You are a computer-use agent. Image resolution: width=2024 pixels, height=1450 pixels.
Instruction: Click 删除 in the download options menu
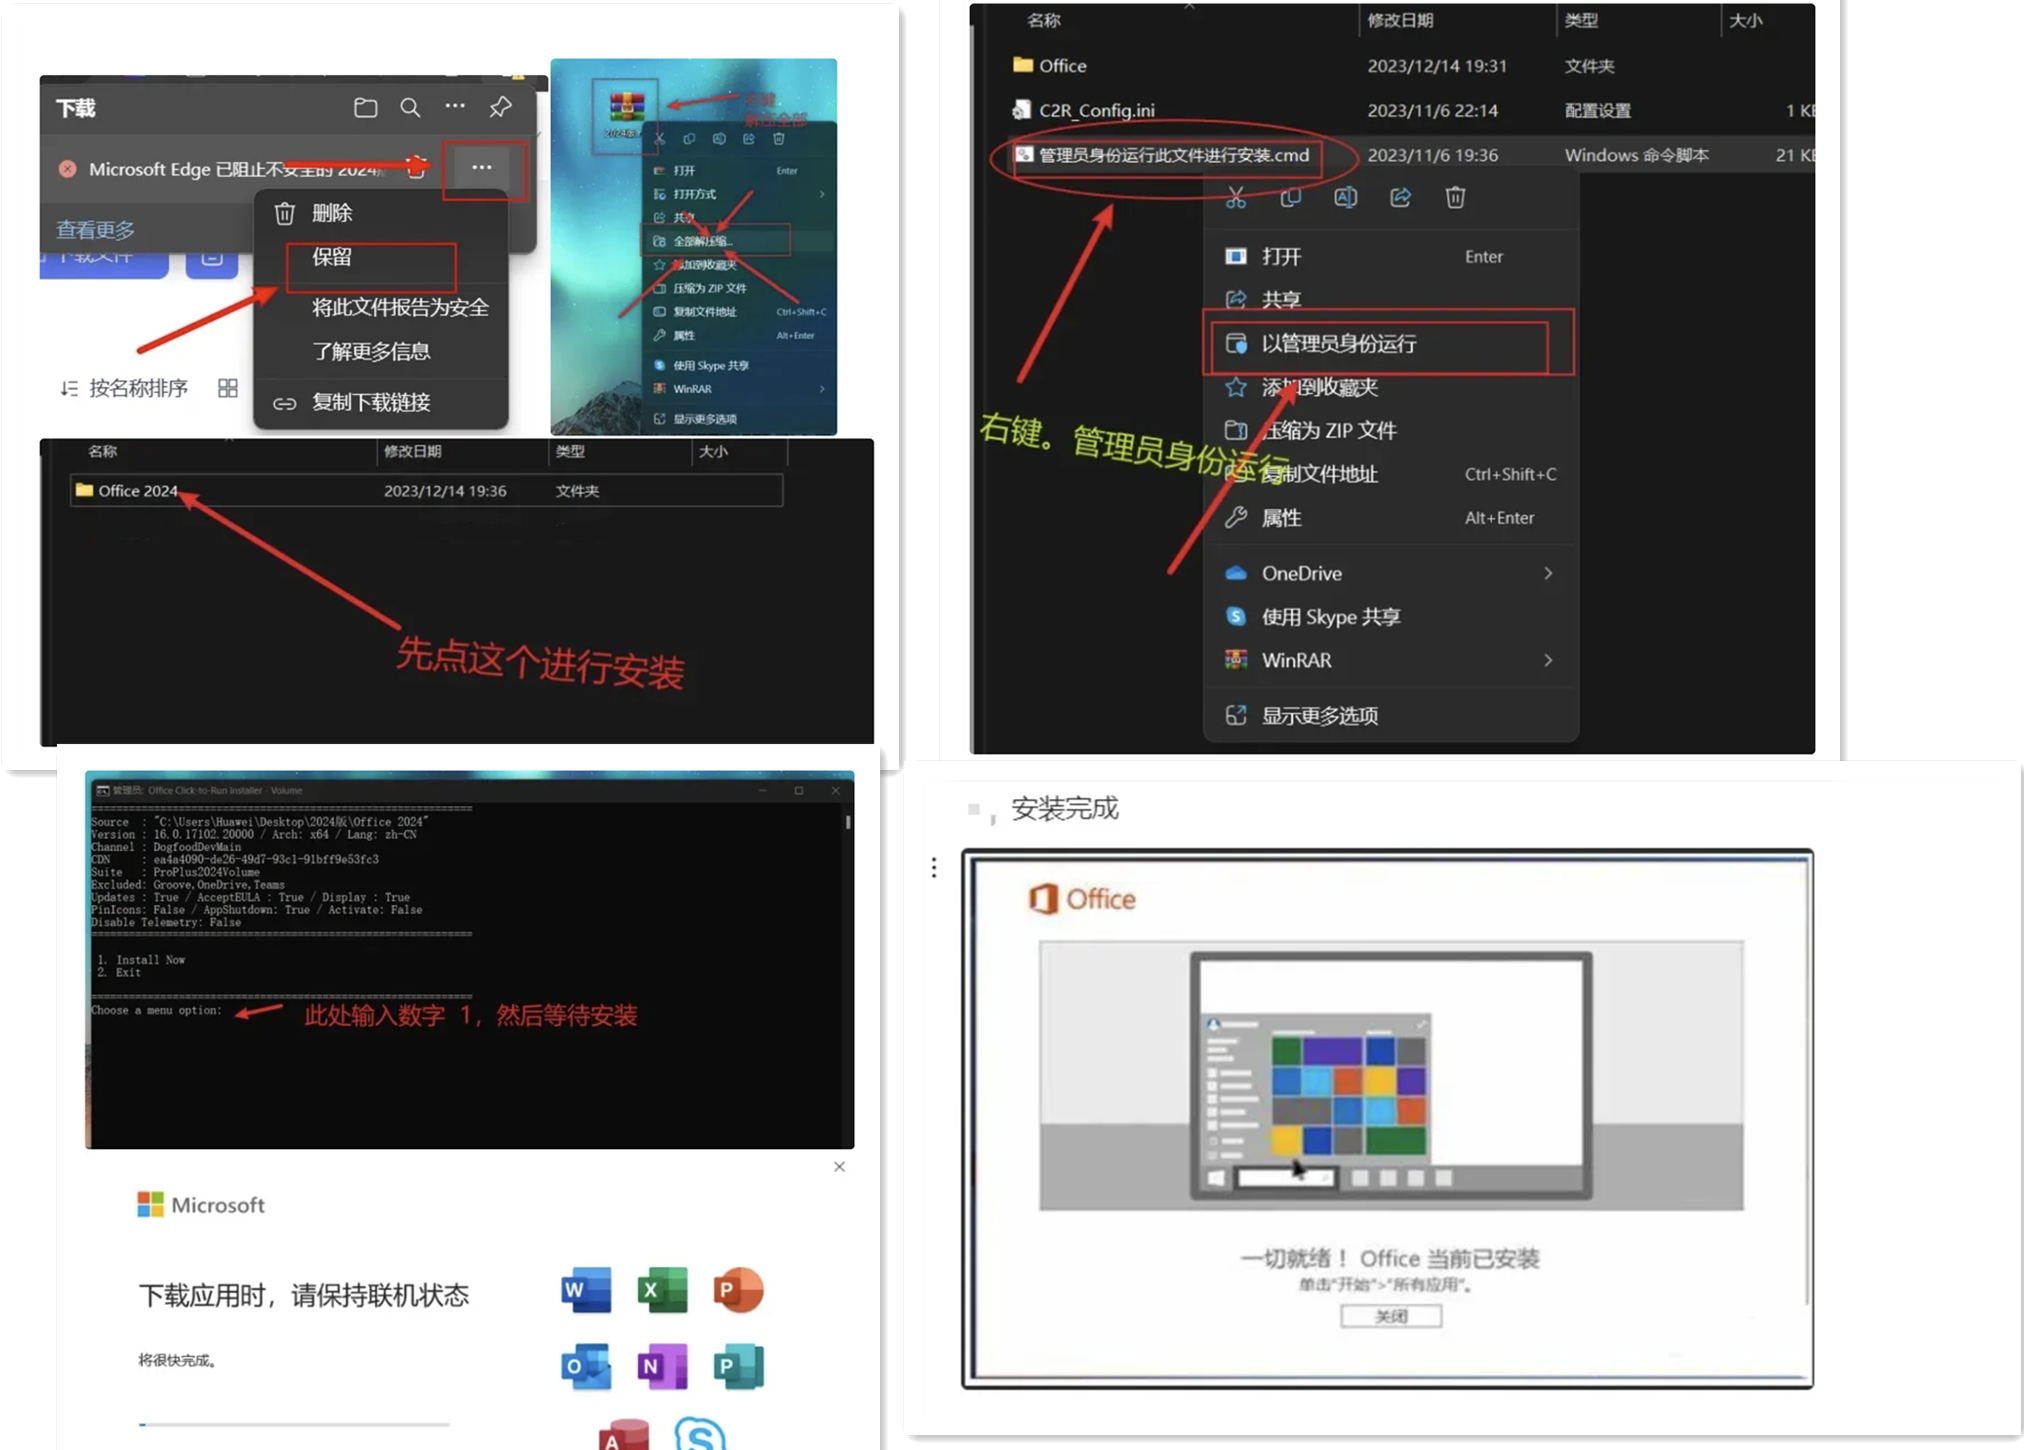point(332,213)
